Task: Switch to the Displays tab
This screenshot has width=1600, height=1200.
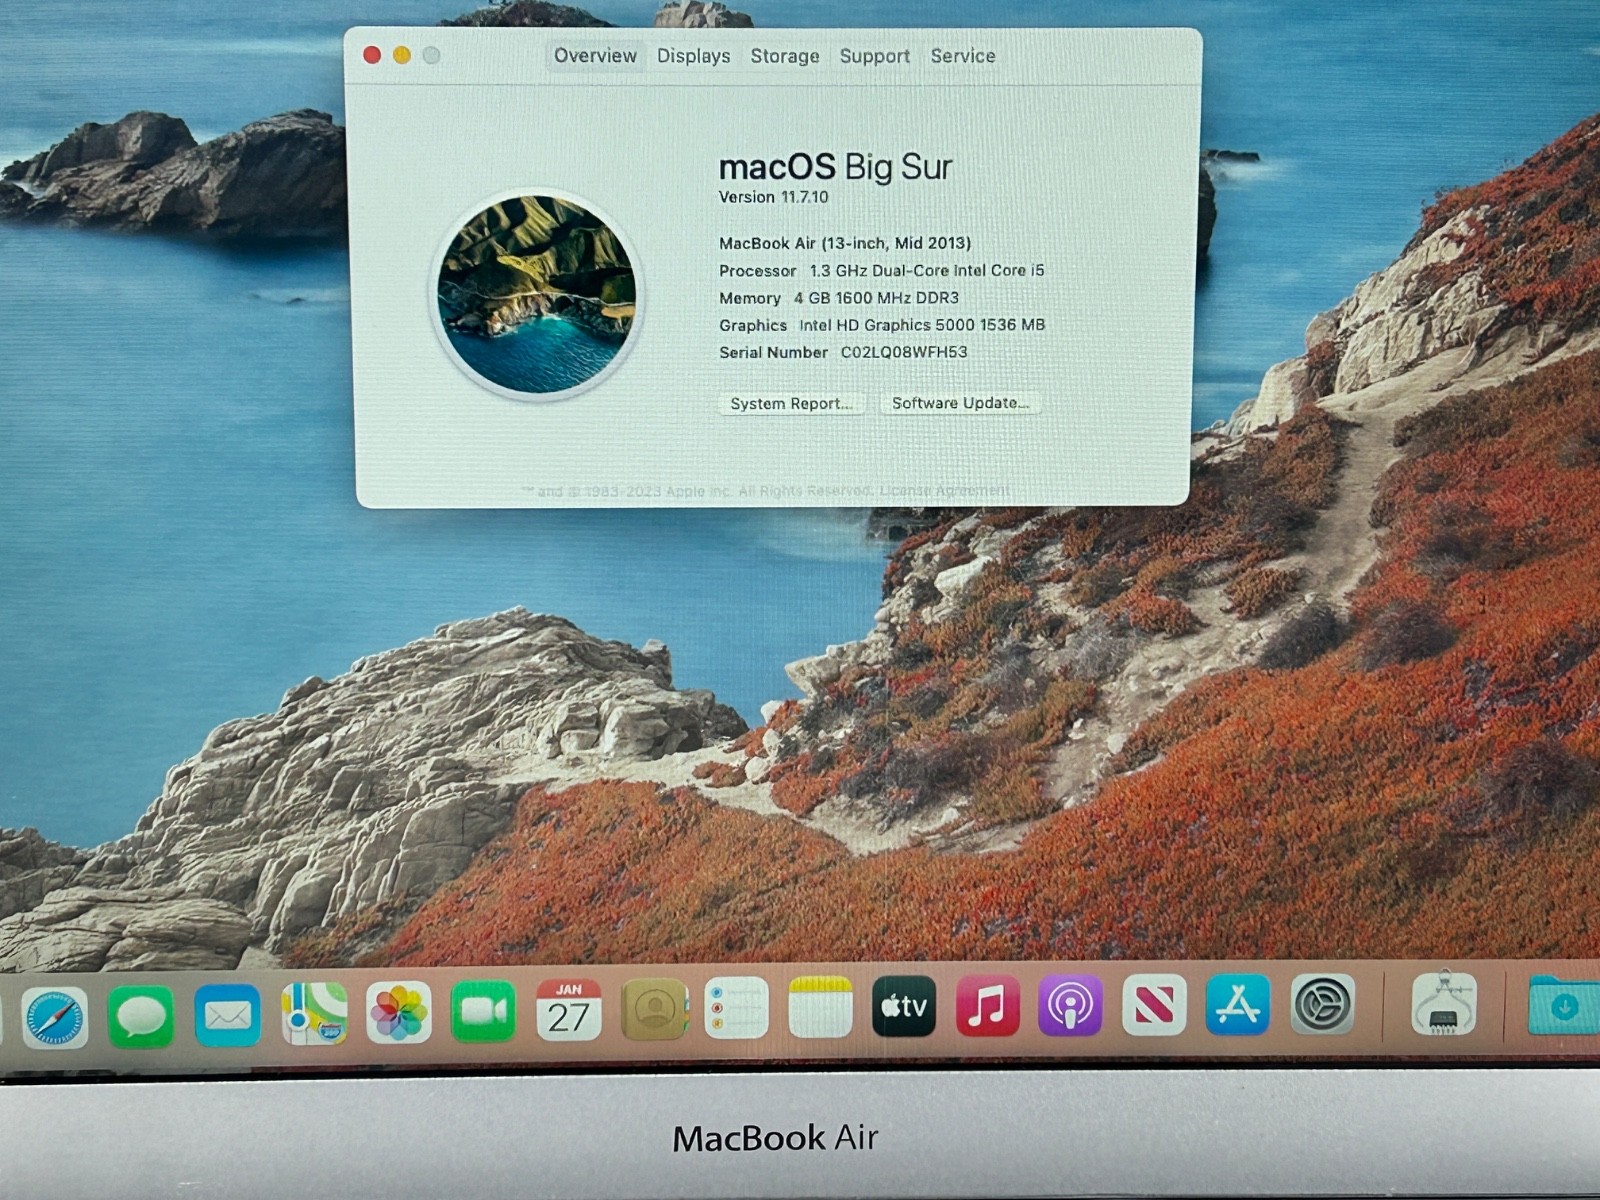Action: pyautogui.click(x=693, y=56)
